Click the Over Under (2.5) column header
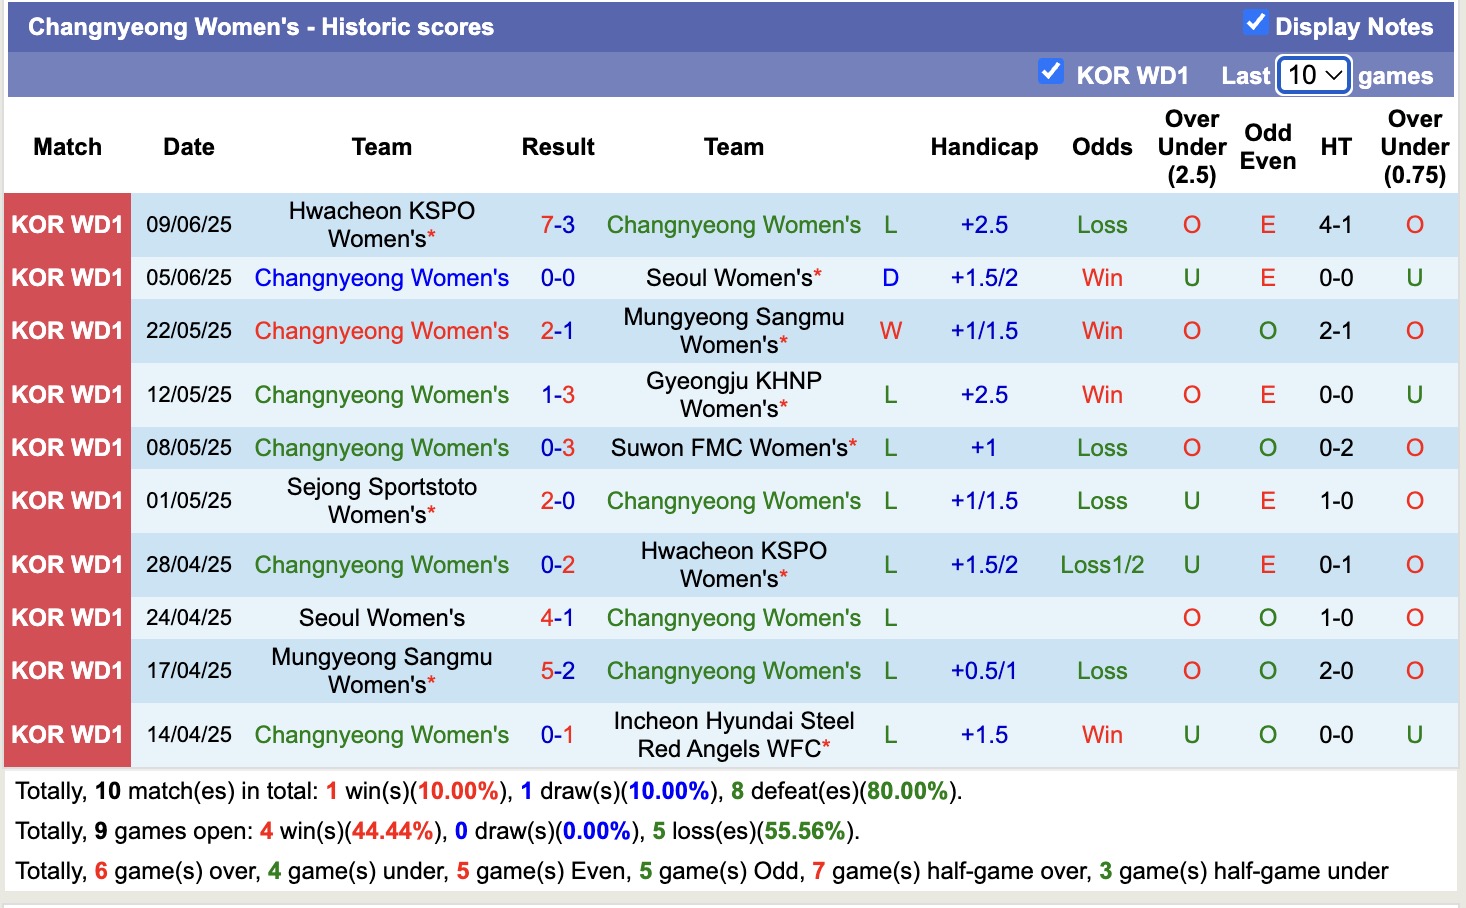 coord(1191,147)
